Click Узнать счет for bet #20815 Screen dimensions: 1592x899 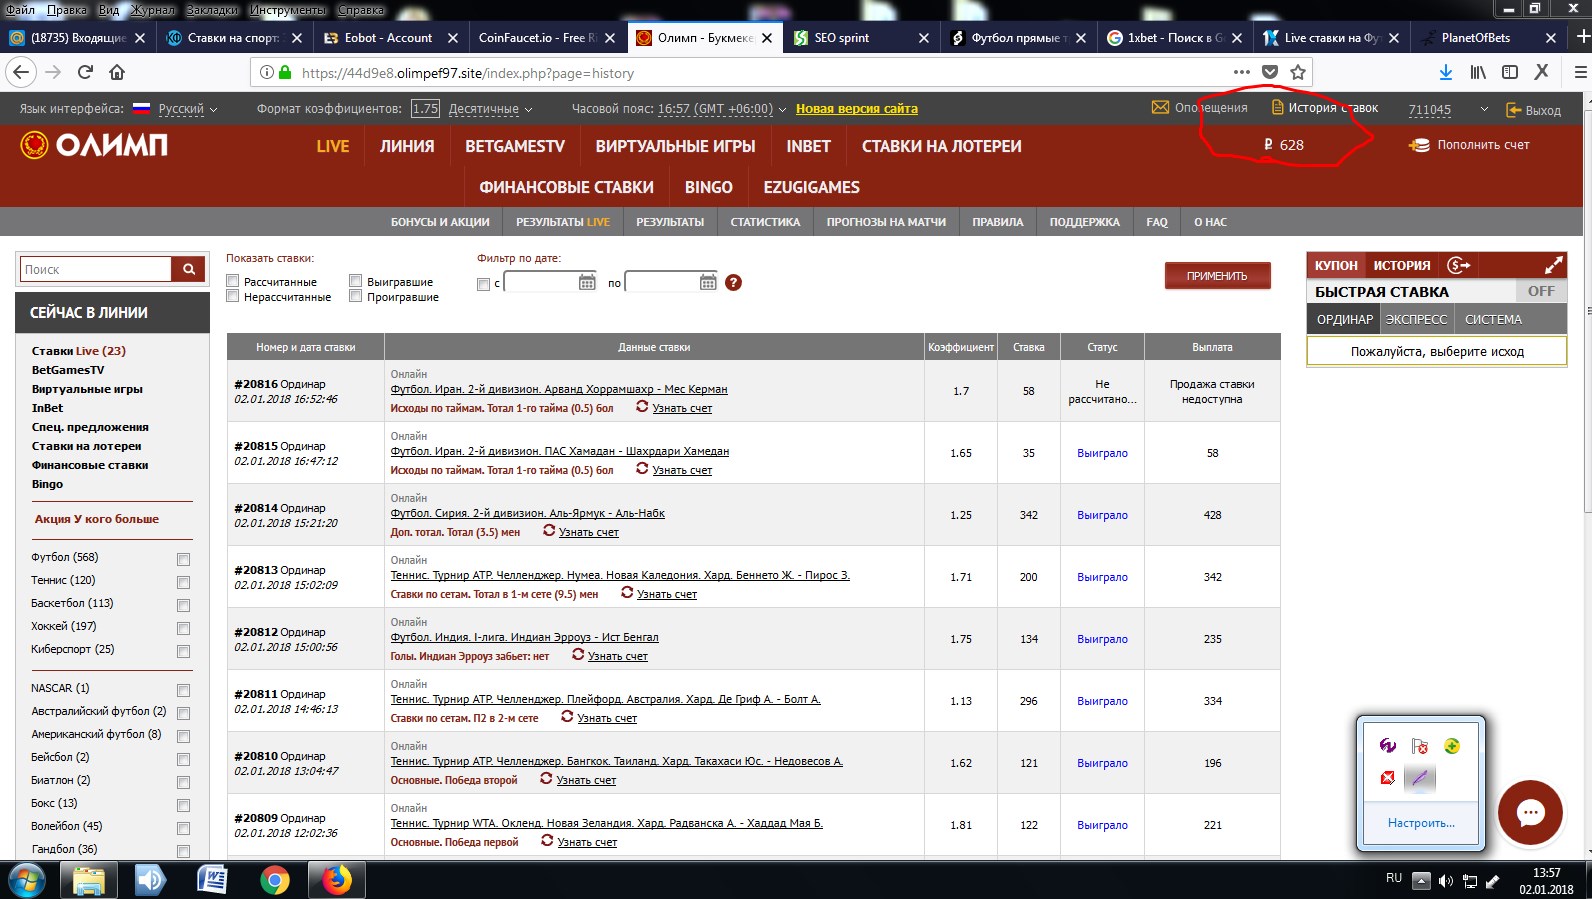(682, 470)
